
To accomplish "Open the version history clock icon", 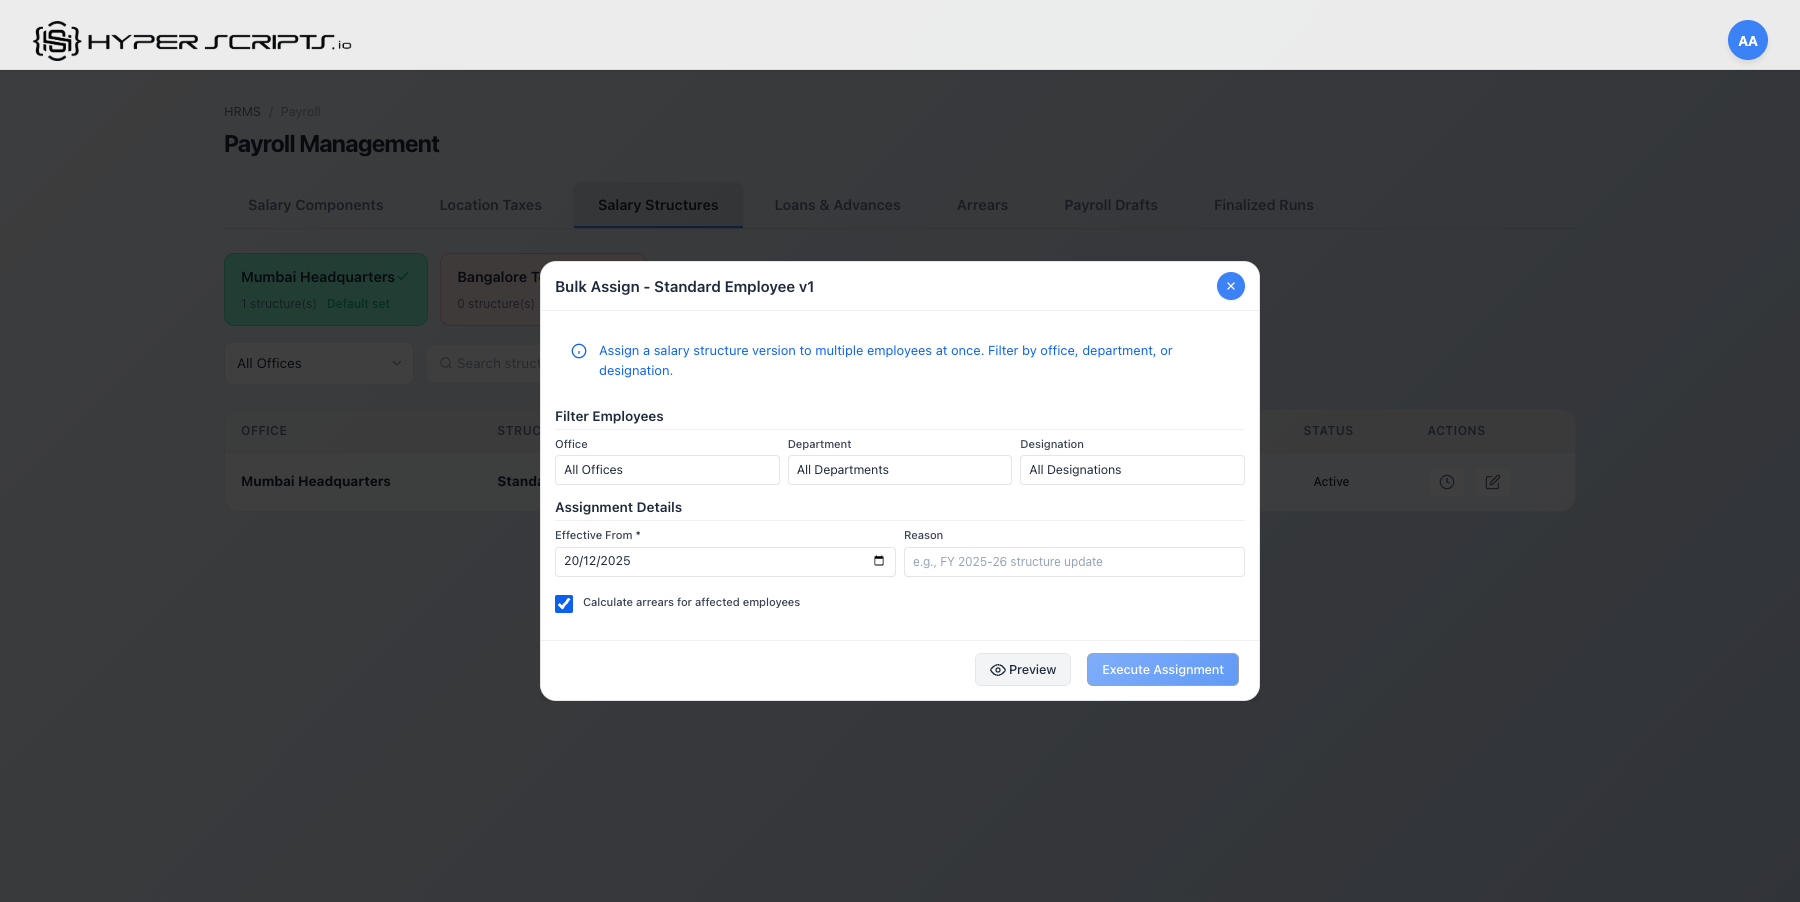I will pyautogui.click(x=1446, y=481).
